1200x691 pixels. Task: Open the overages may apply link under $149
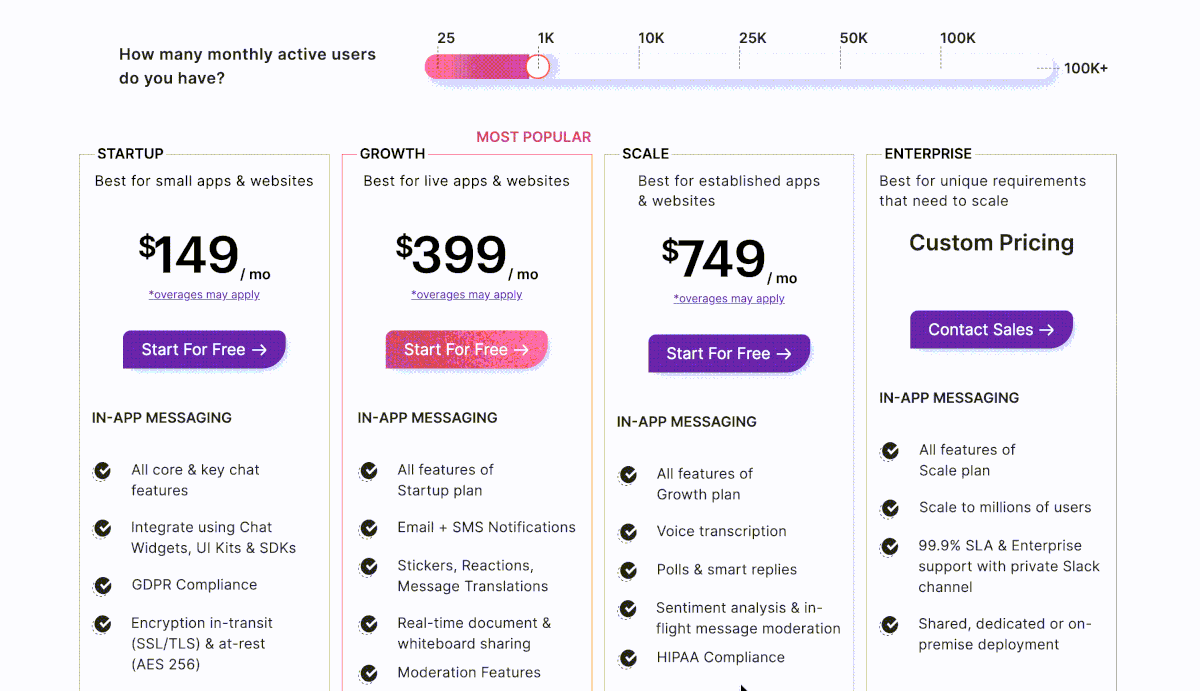point(204,295)
